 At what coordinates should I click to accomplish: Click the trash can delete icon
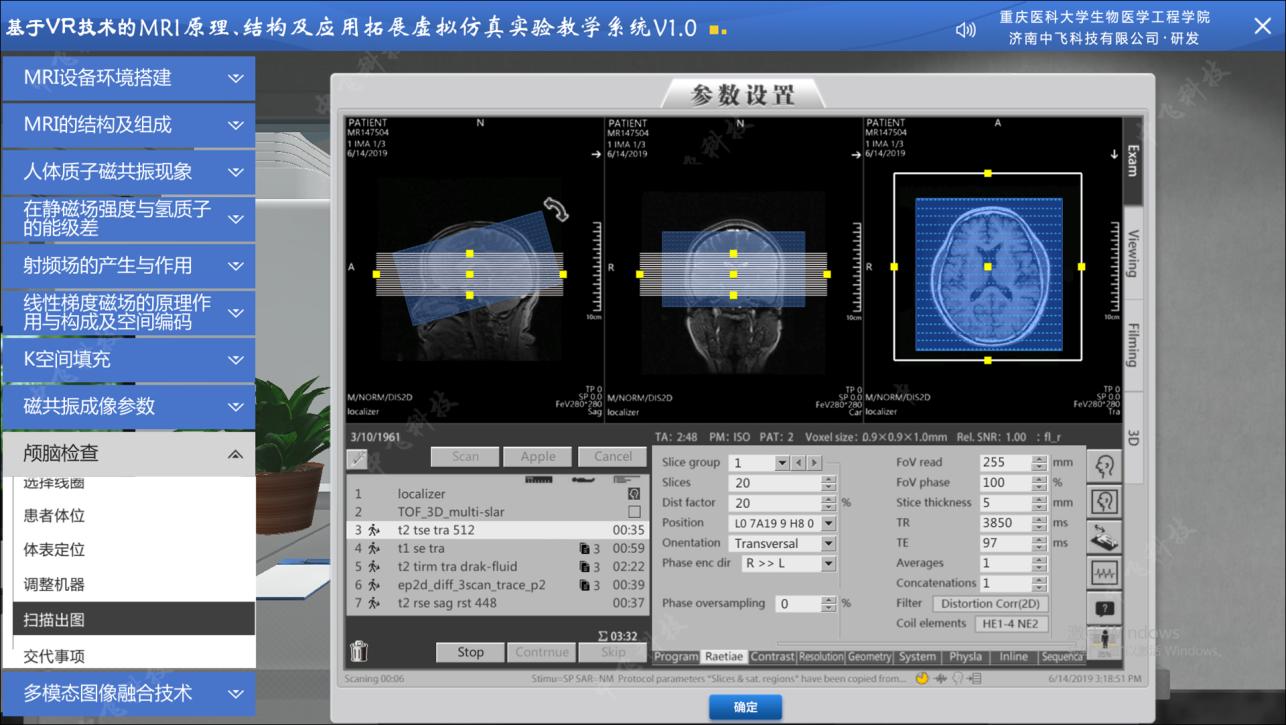click(359, 652)
